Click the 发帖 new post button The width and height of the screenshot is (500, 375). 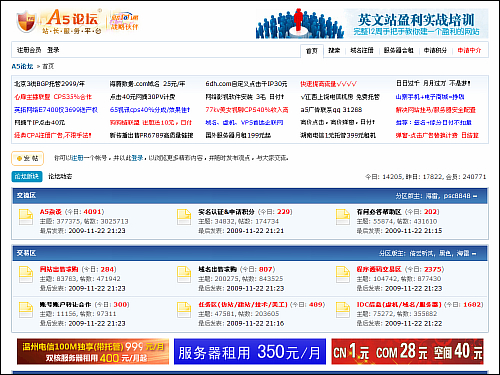point(28,158)
